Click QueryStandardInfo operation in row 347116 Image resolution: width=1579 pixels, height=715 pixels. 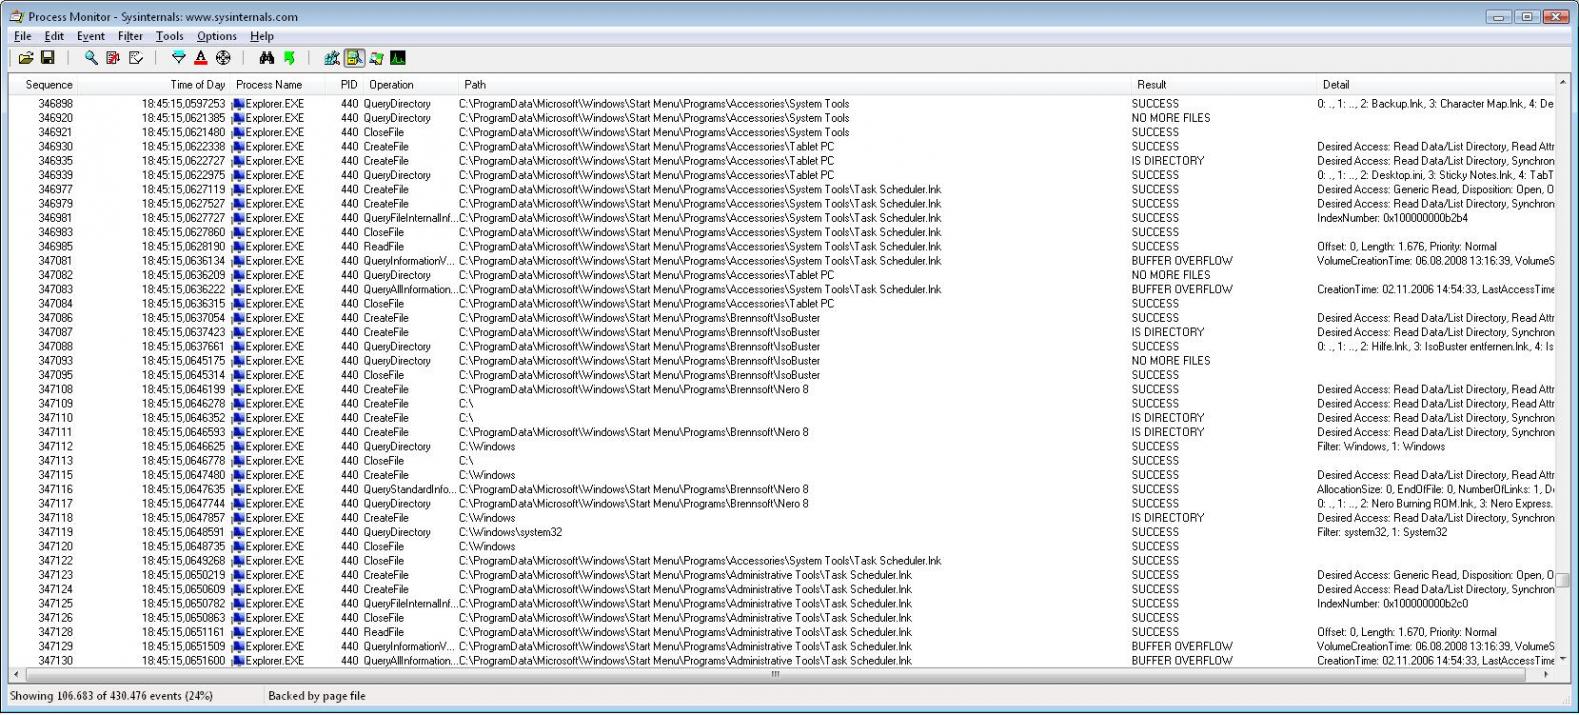coord(410,490)
